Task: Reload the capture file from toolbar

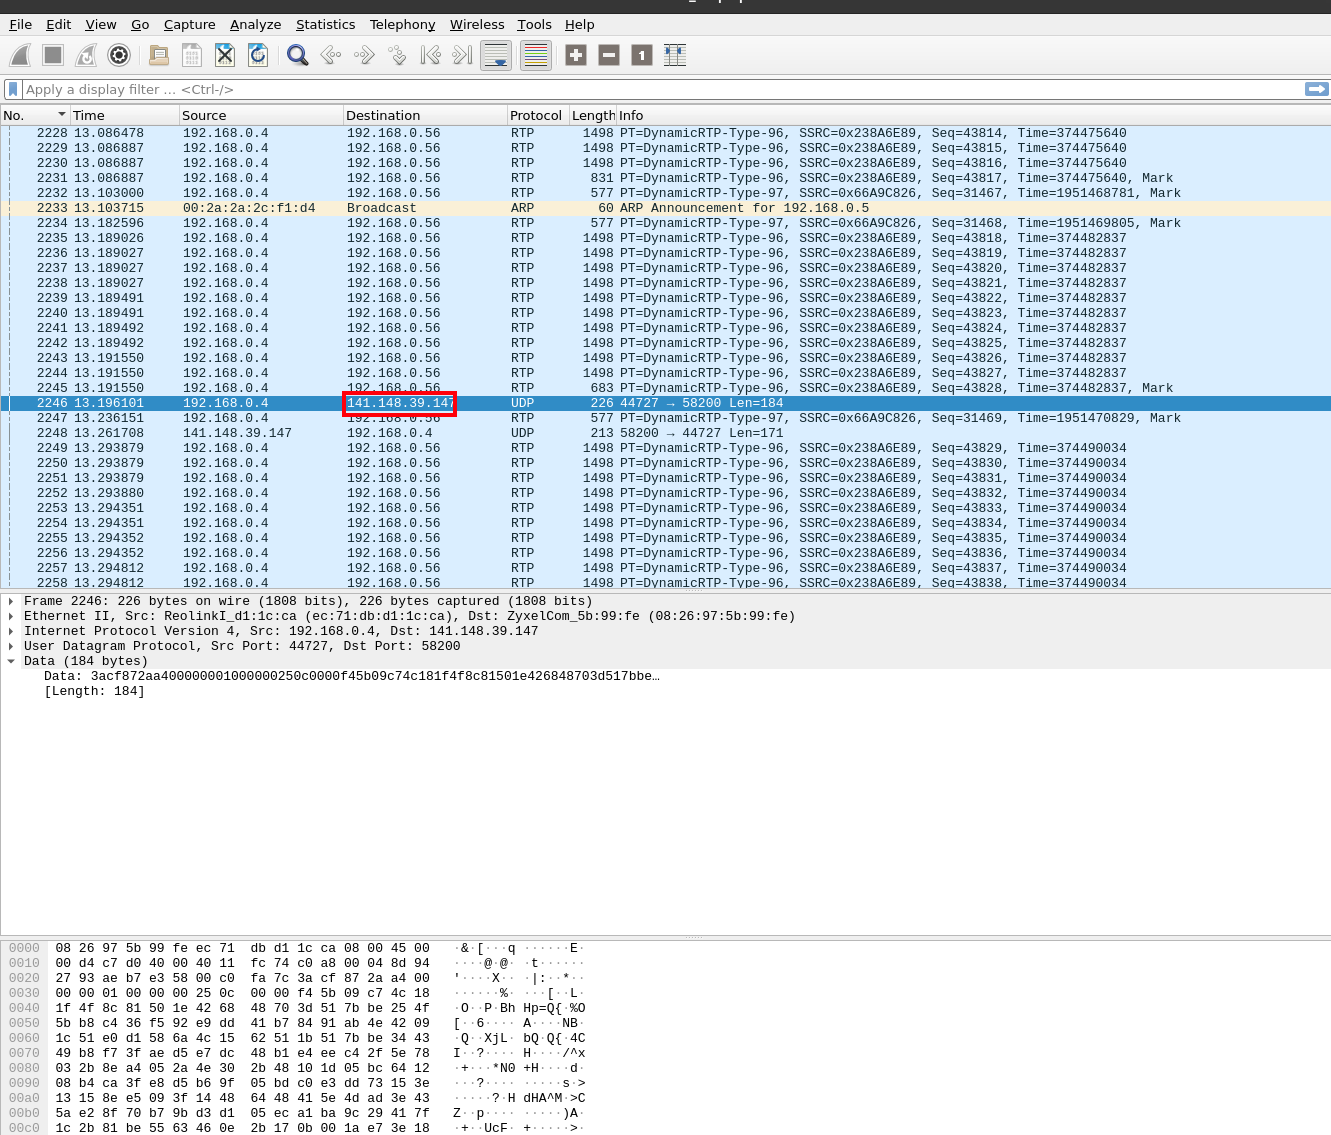Action: pos(258,55)
